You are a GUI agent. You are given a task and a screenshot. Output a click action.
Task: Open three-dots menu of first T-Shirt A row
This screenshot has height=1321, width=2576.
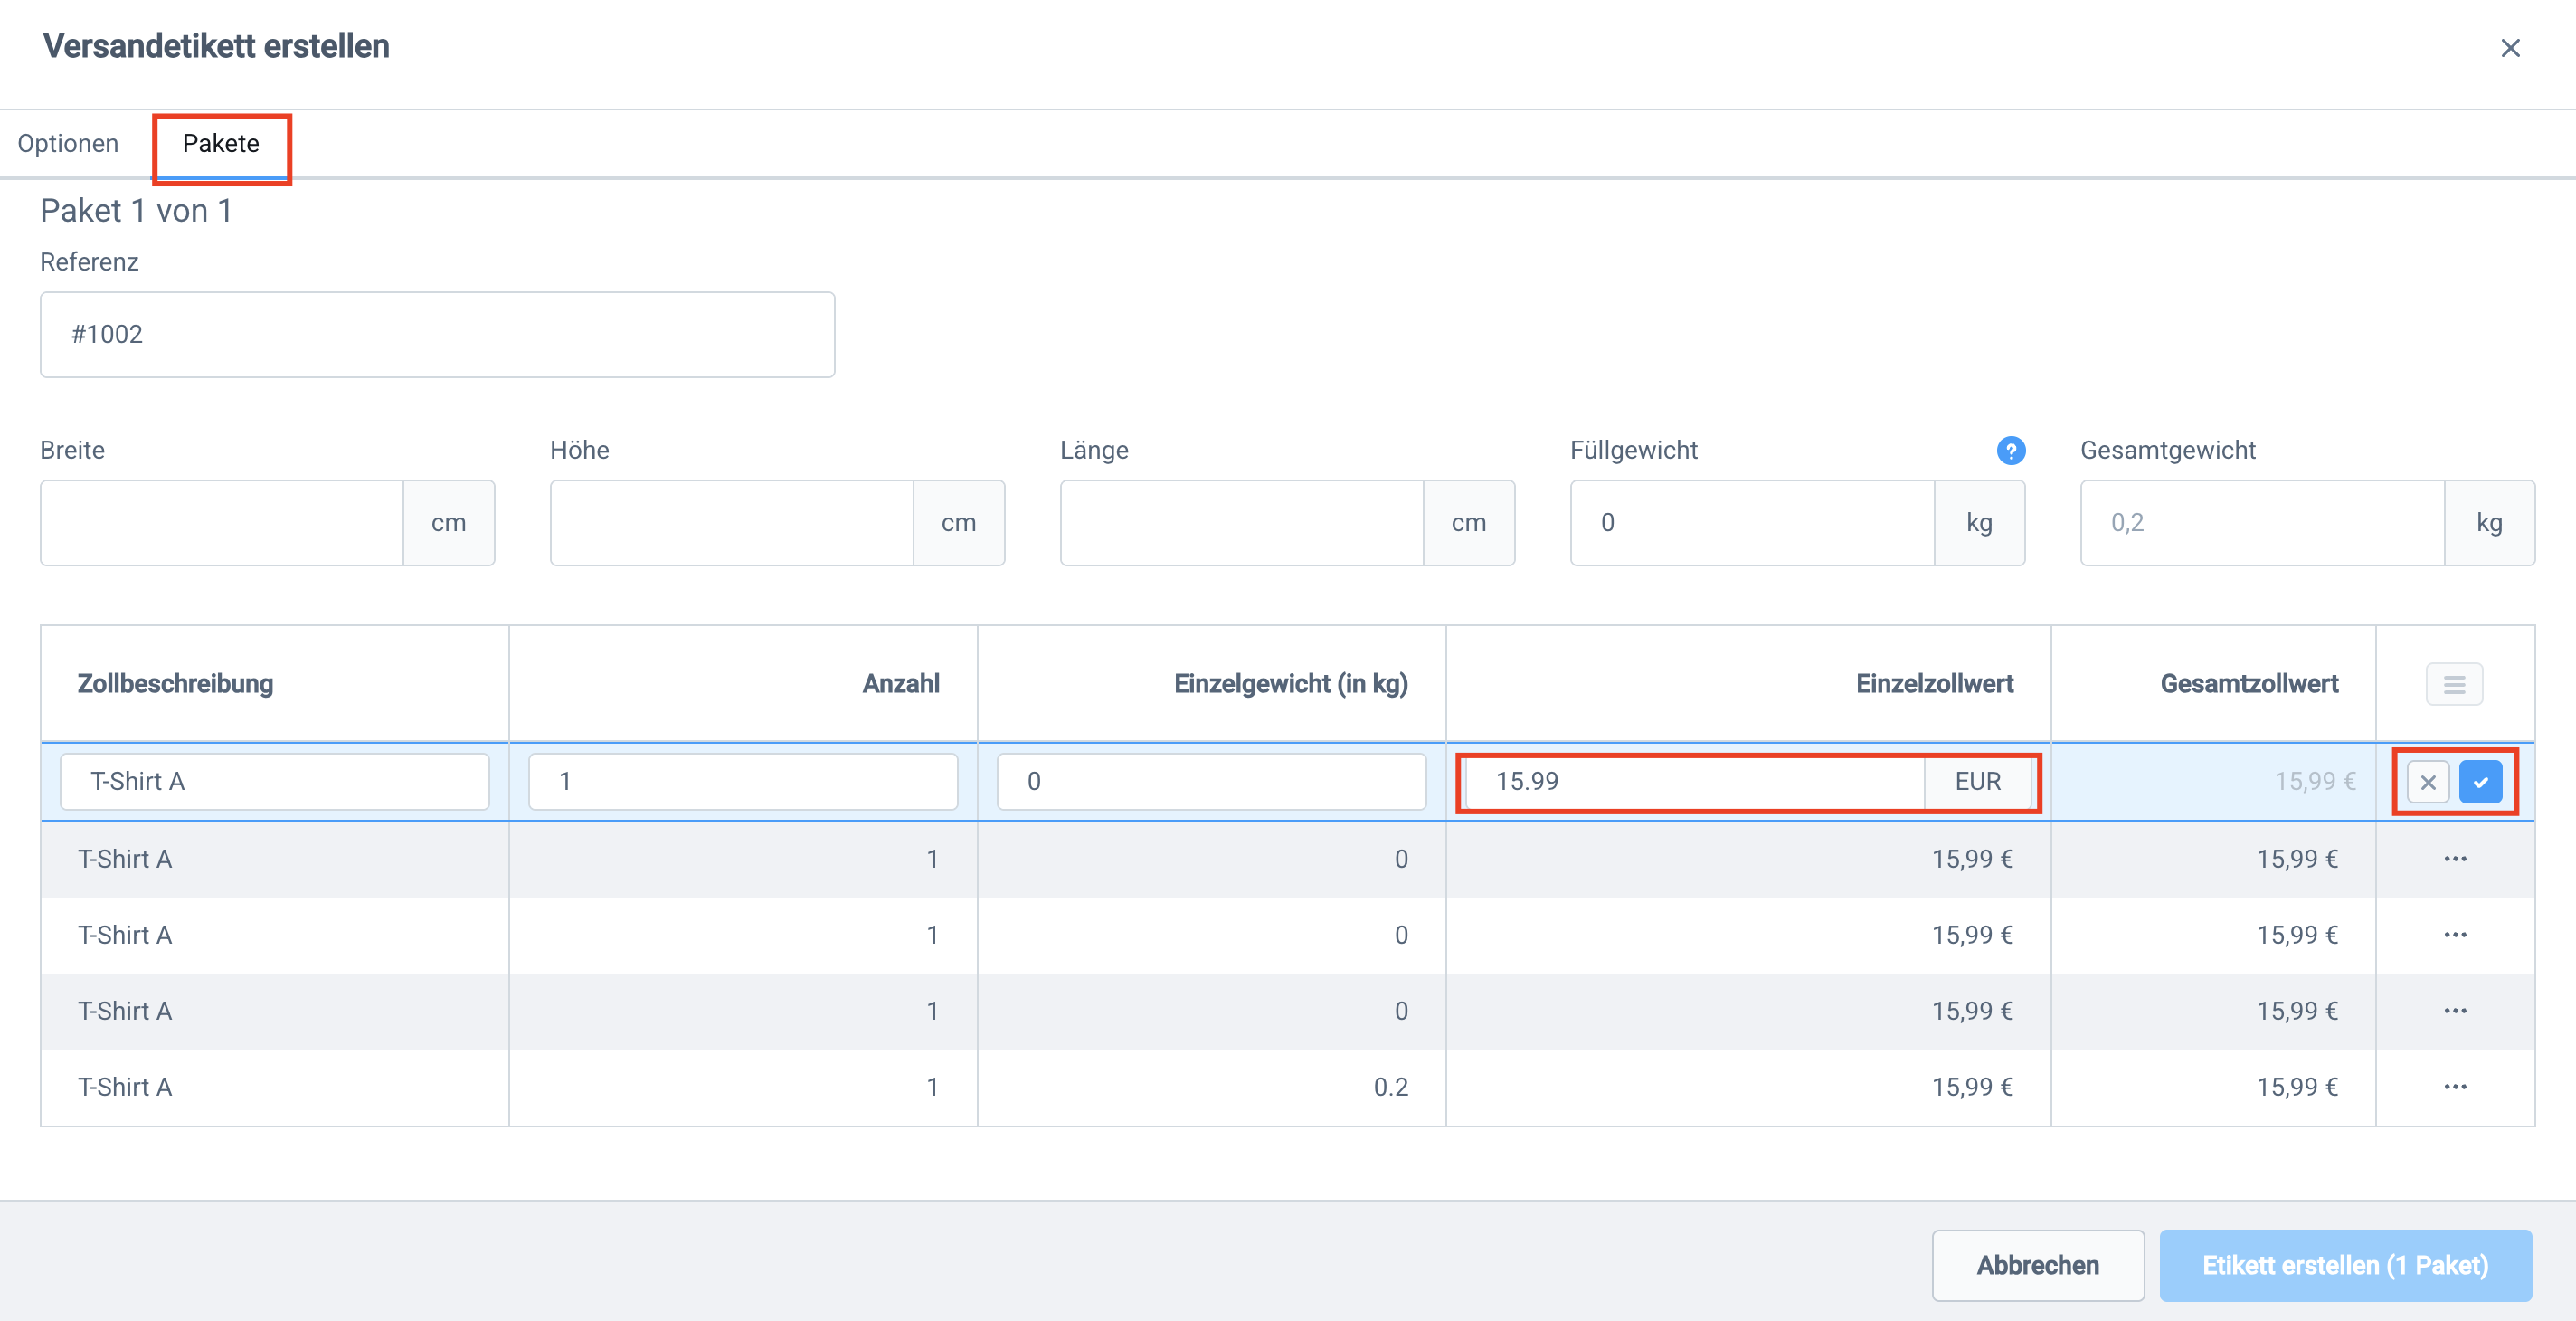point(2455,859)
